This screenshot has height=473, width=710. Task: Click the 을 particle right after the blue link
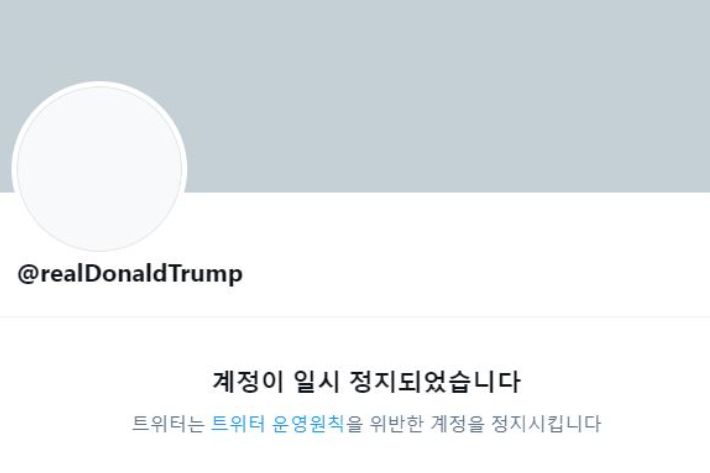[355, 423]
